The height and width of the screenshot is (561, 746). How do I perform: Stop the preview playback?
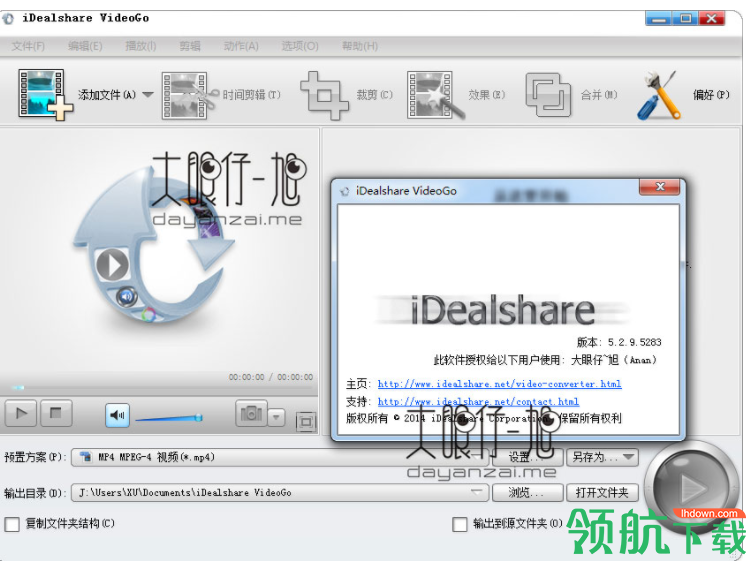point(56,413)
